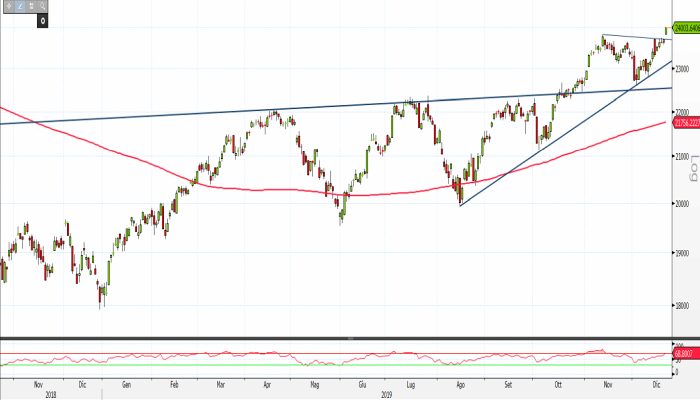
Task: Click the latest green candle at chart right
Action: point(667,30)
